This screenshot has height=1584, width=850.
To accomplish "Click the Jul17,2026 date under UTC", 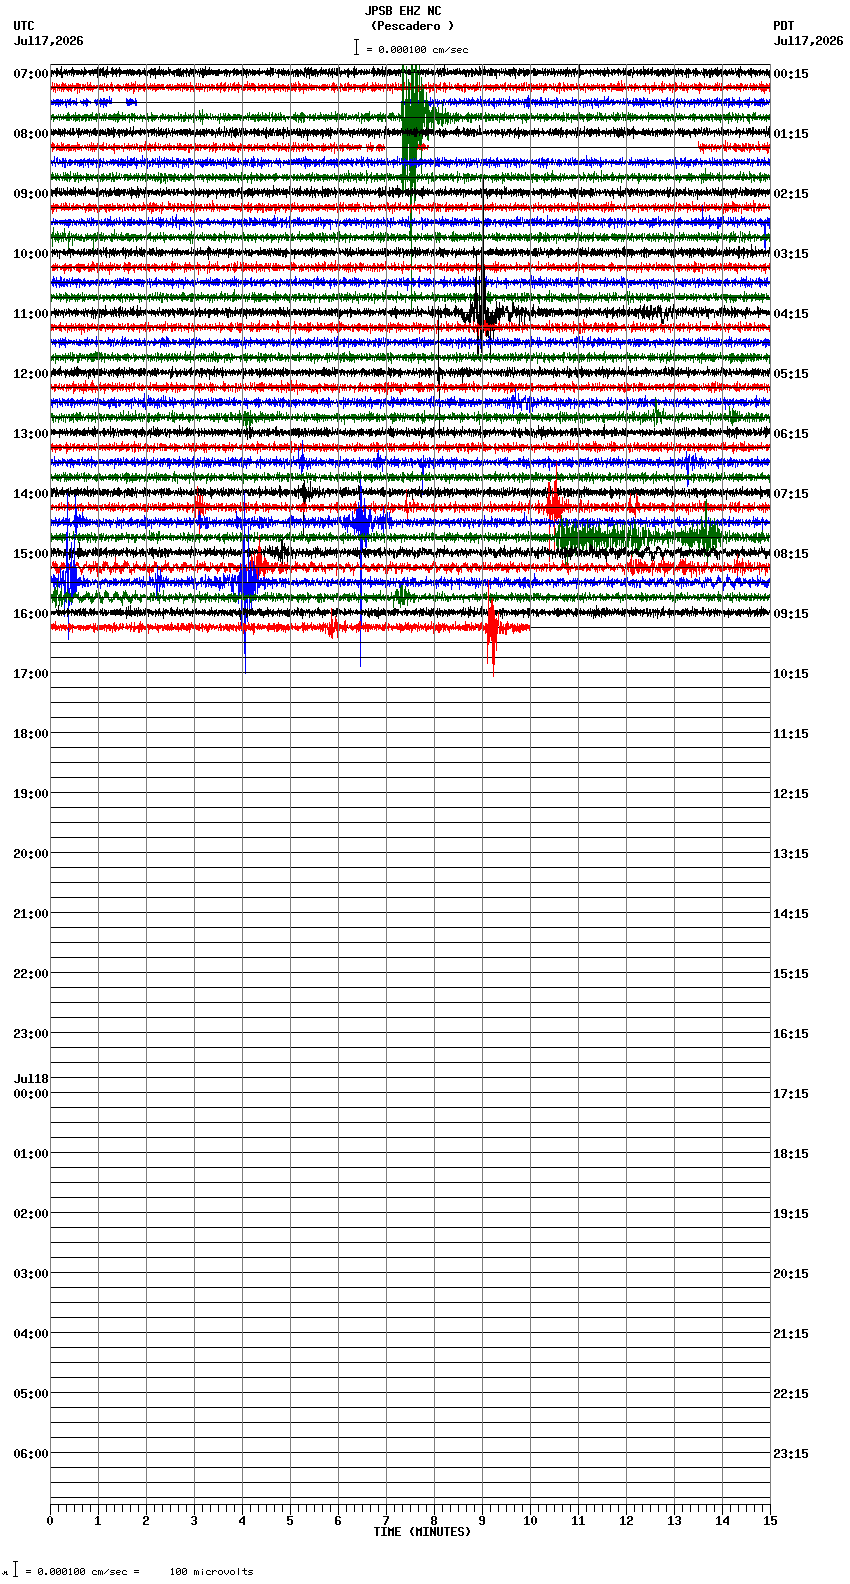I will 49,41.
